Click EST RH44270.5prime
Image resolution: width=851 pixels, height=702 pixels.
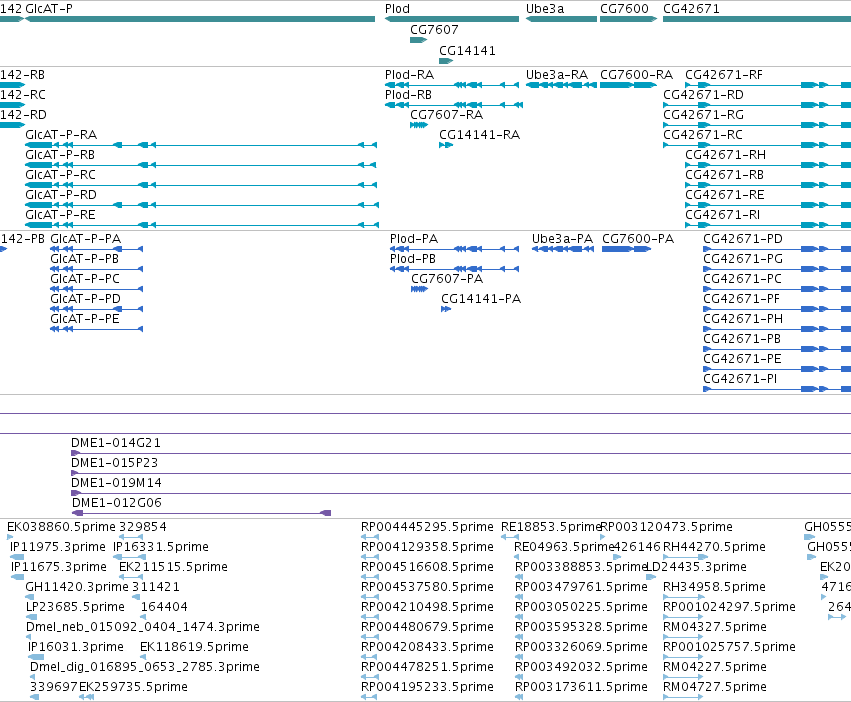tap(715, 547)
